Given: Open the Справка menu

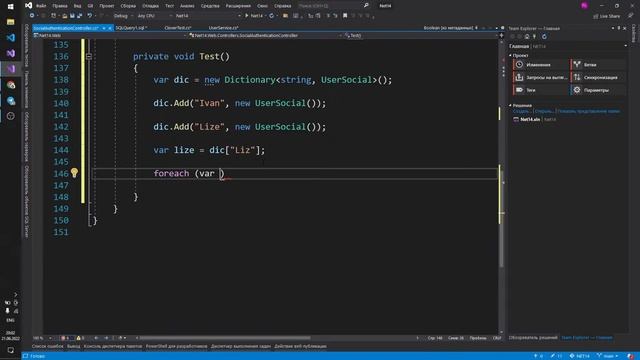Looking at the screenshot, I should tap(282, 6).
